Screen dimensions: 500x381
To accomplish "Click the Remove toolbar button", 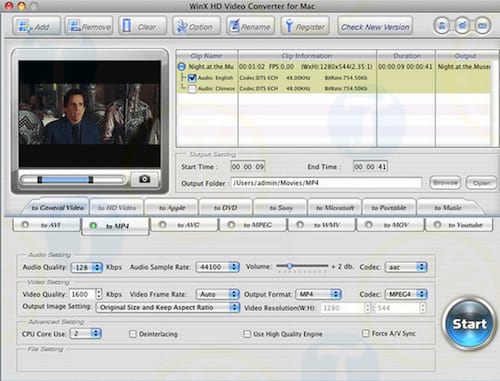I will [89, 26].
